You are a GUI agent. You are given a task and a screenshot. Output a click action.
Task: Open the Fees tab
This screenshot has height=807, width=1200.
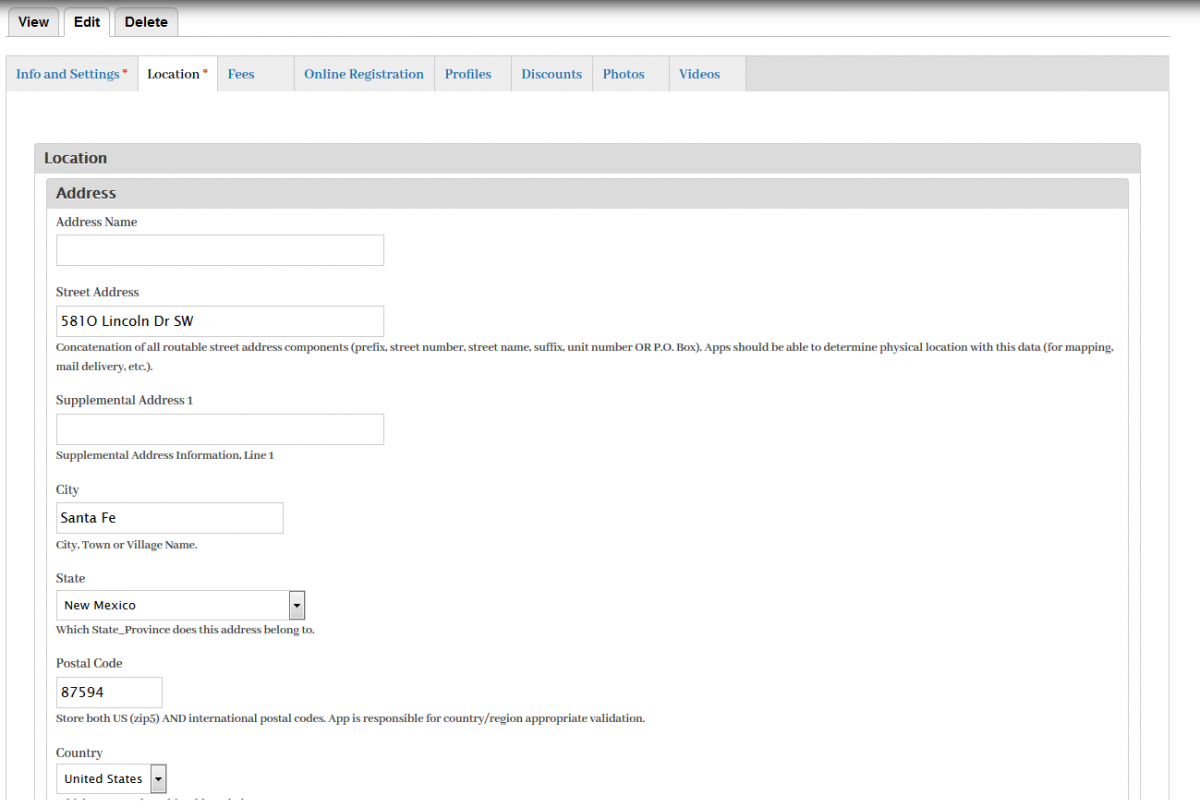pos(241,74)
